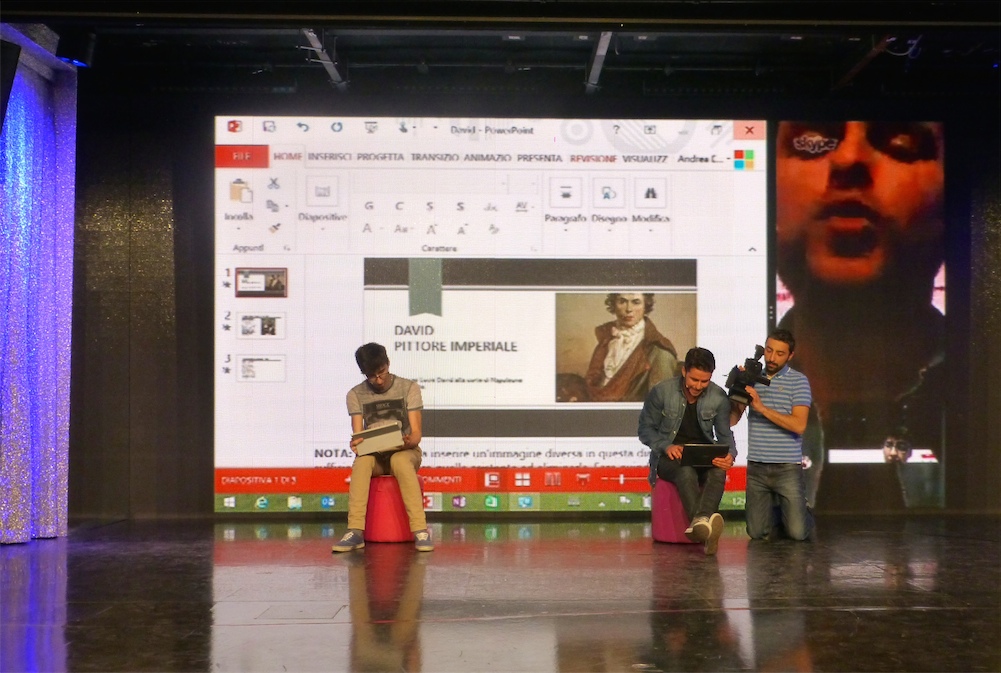Switch to Slide Sorter view

point(522,480)
